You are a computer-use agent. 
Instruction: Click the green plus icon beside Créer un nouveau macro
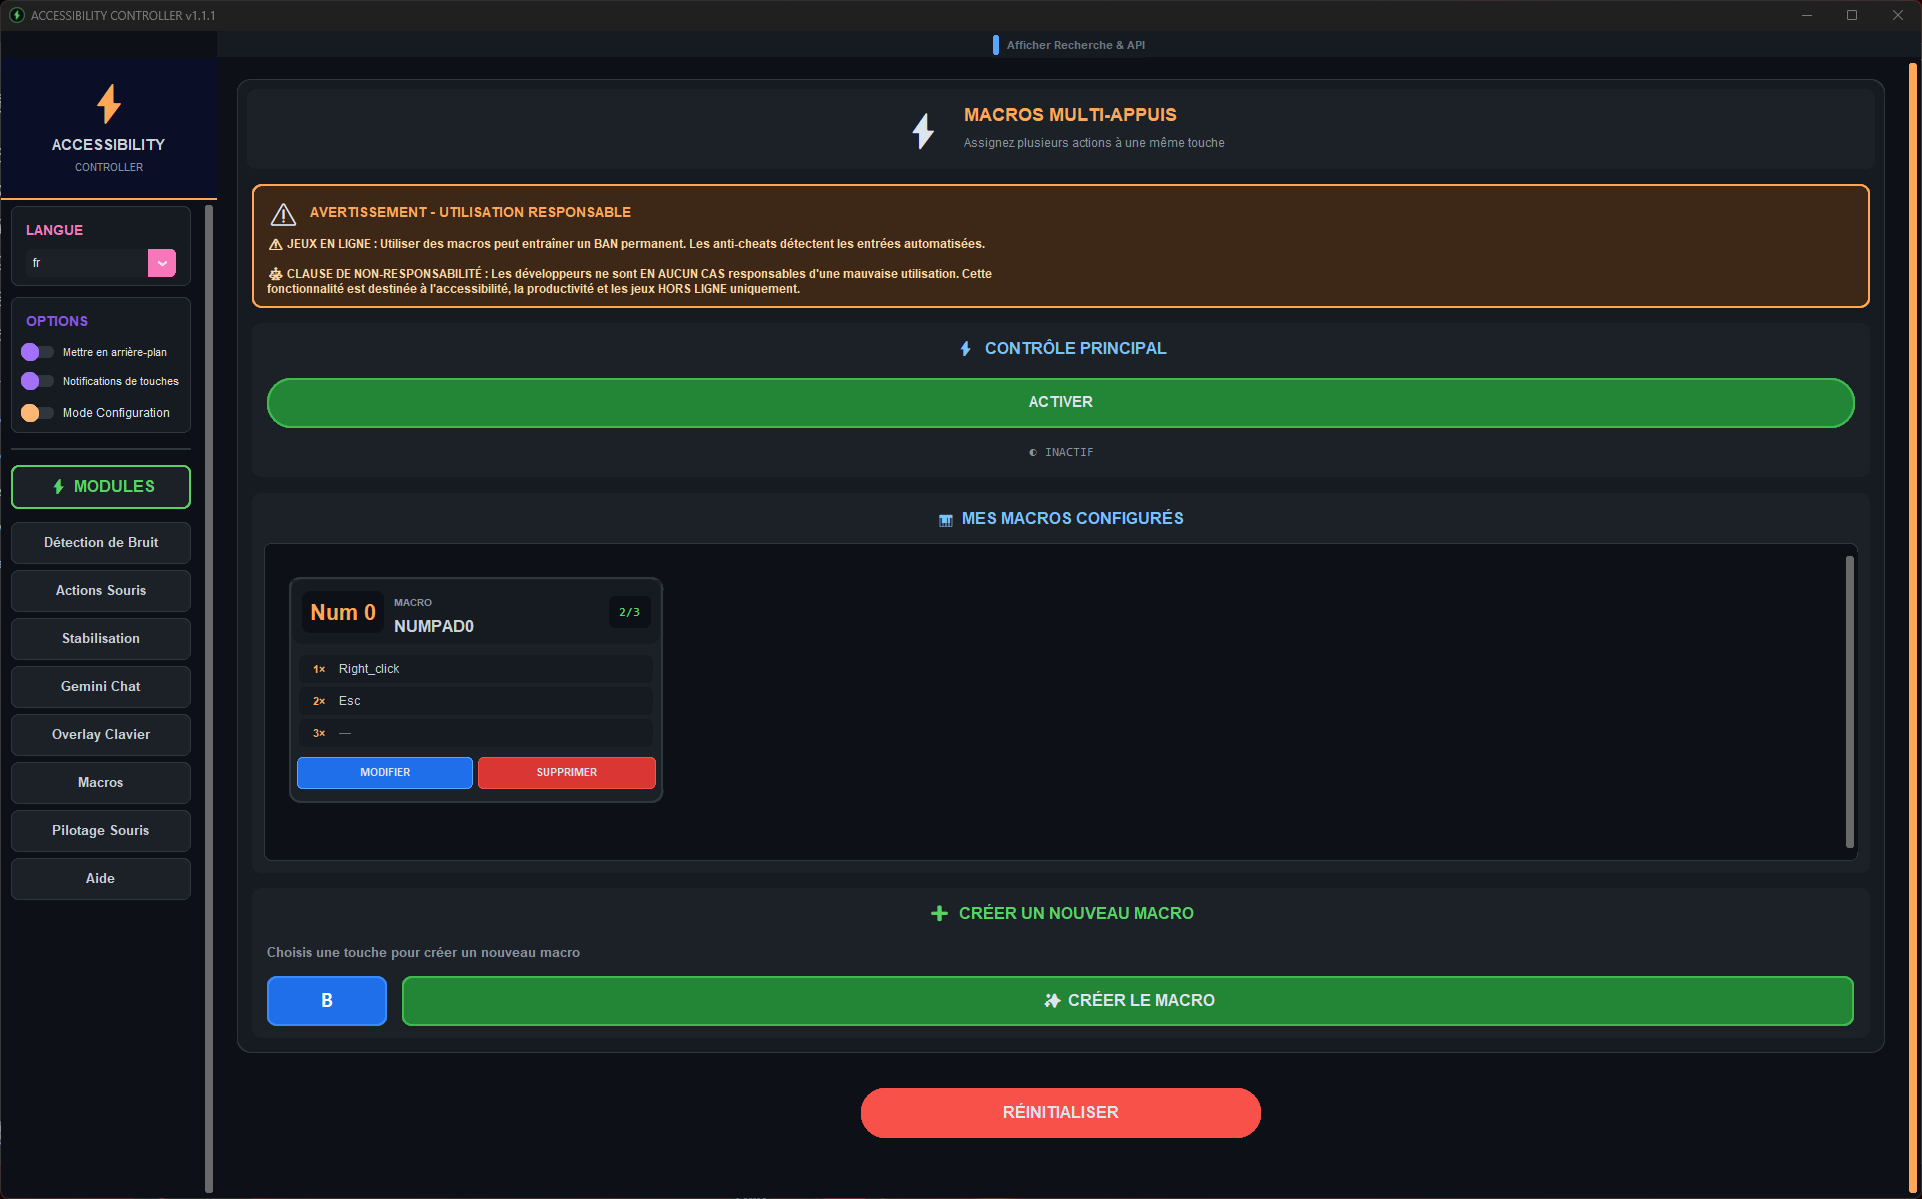939,914
